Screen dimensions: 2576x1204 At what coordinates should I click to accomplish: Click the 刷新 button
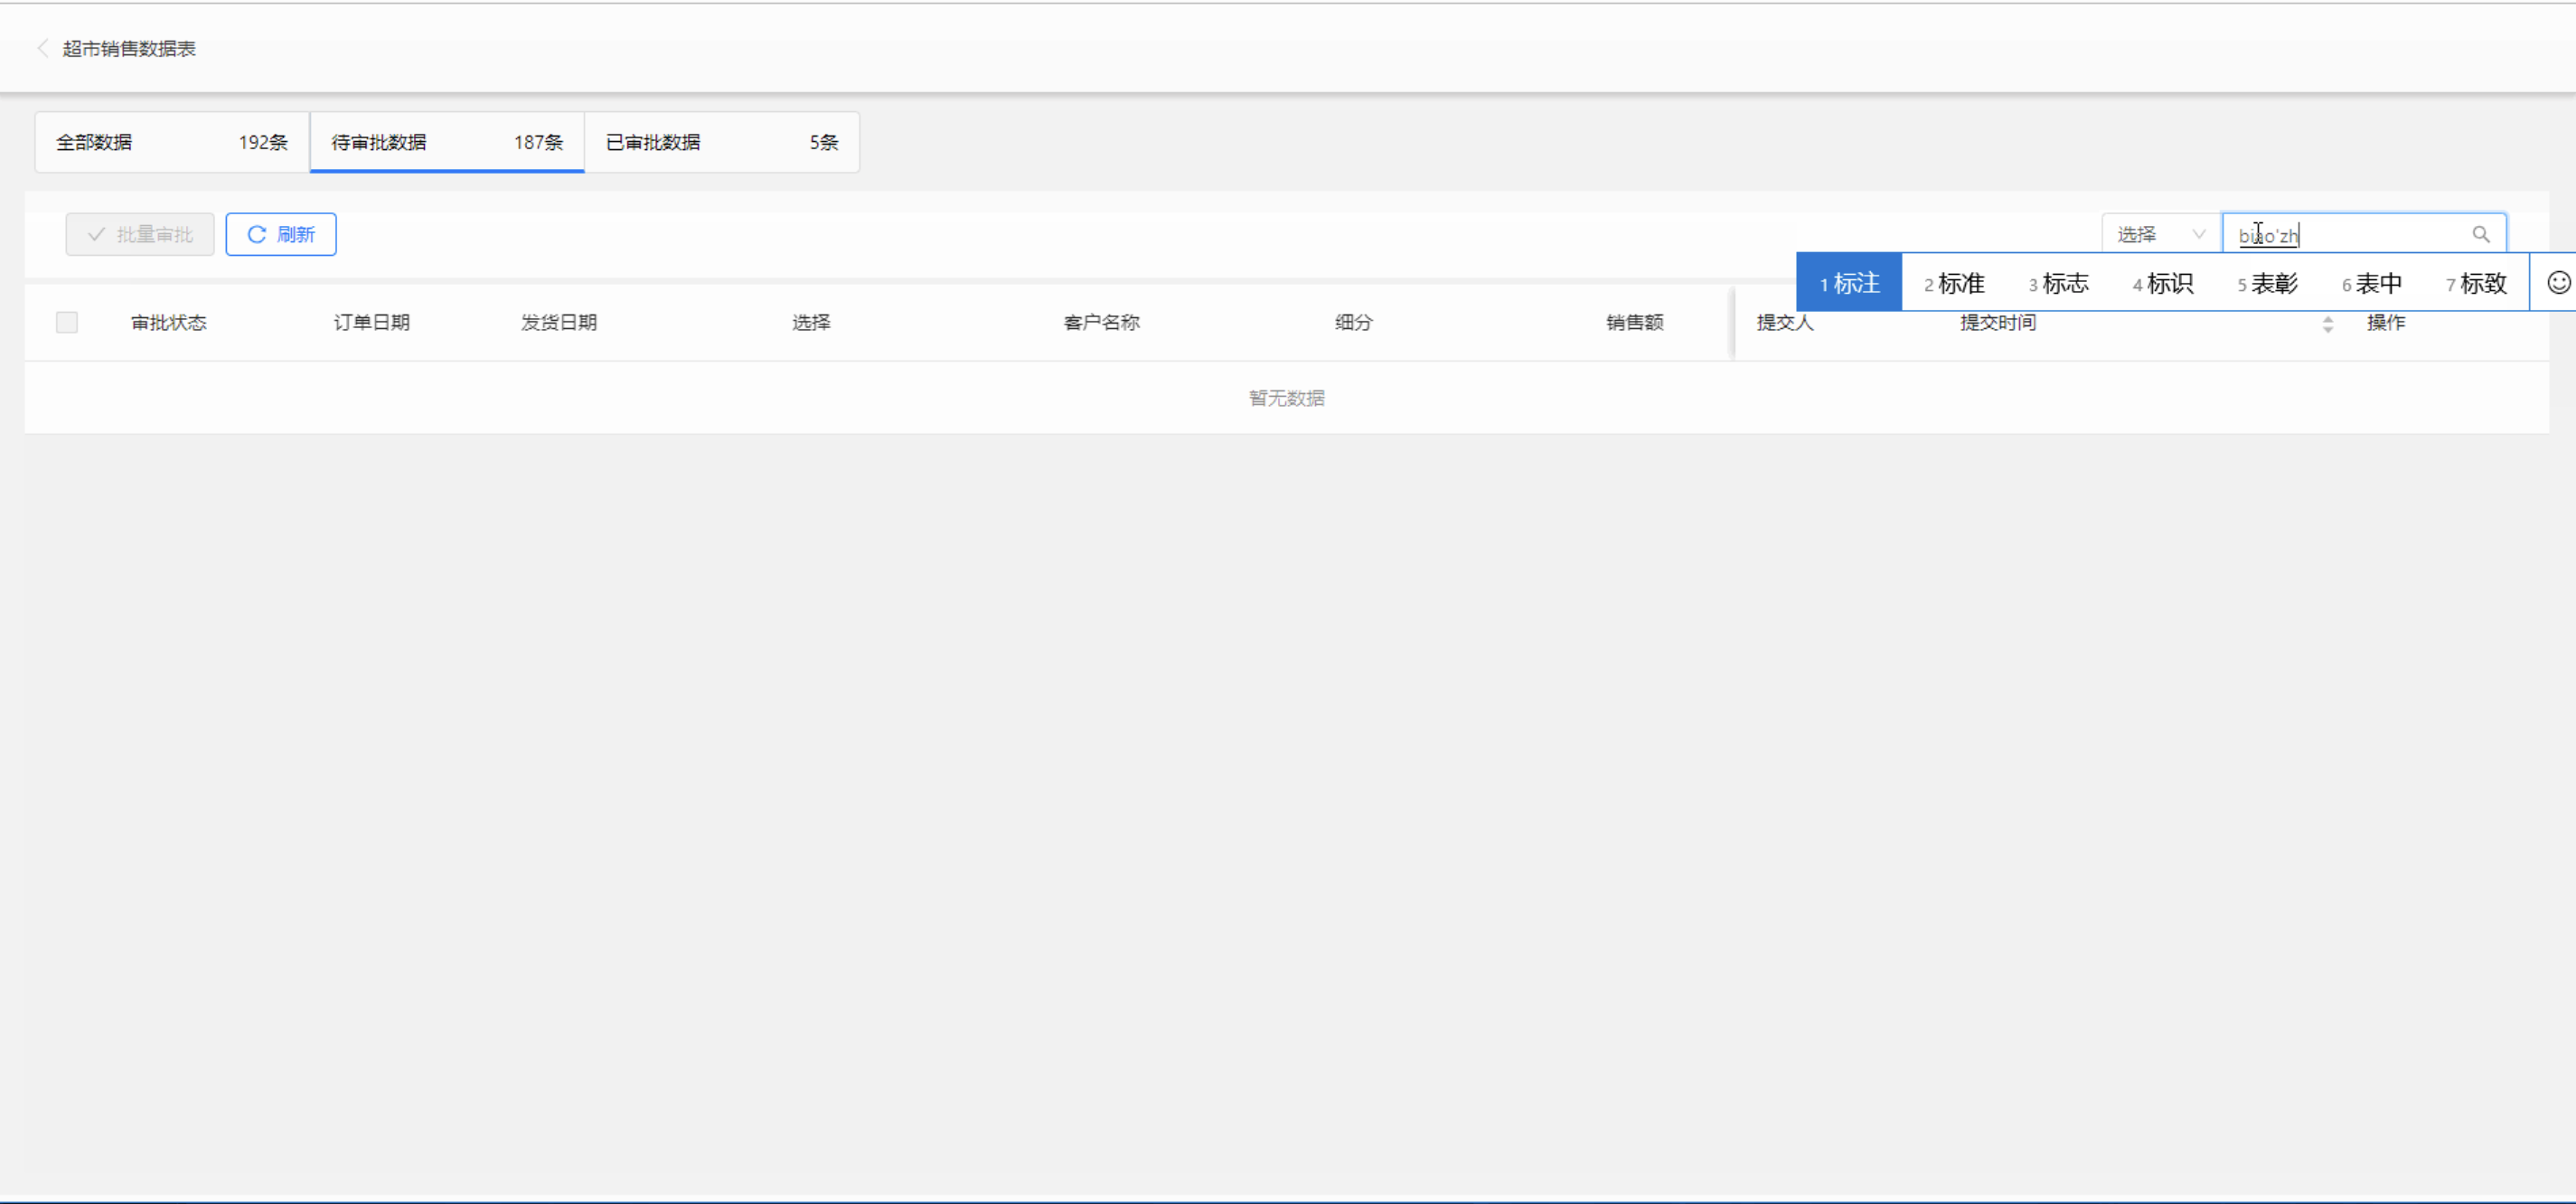click(x=281, y=234)
